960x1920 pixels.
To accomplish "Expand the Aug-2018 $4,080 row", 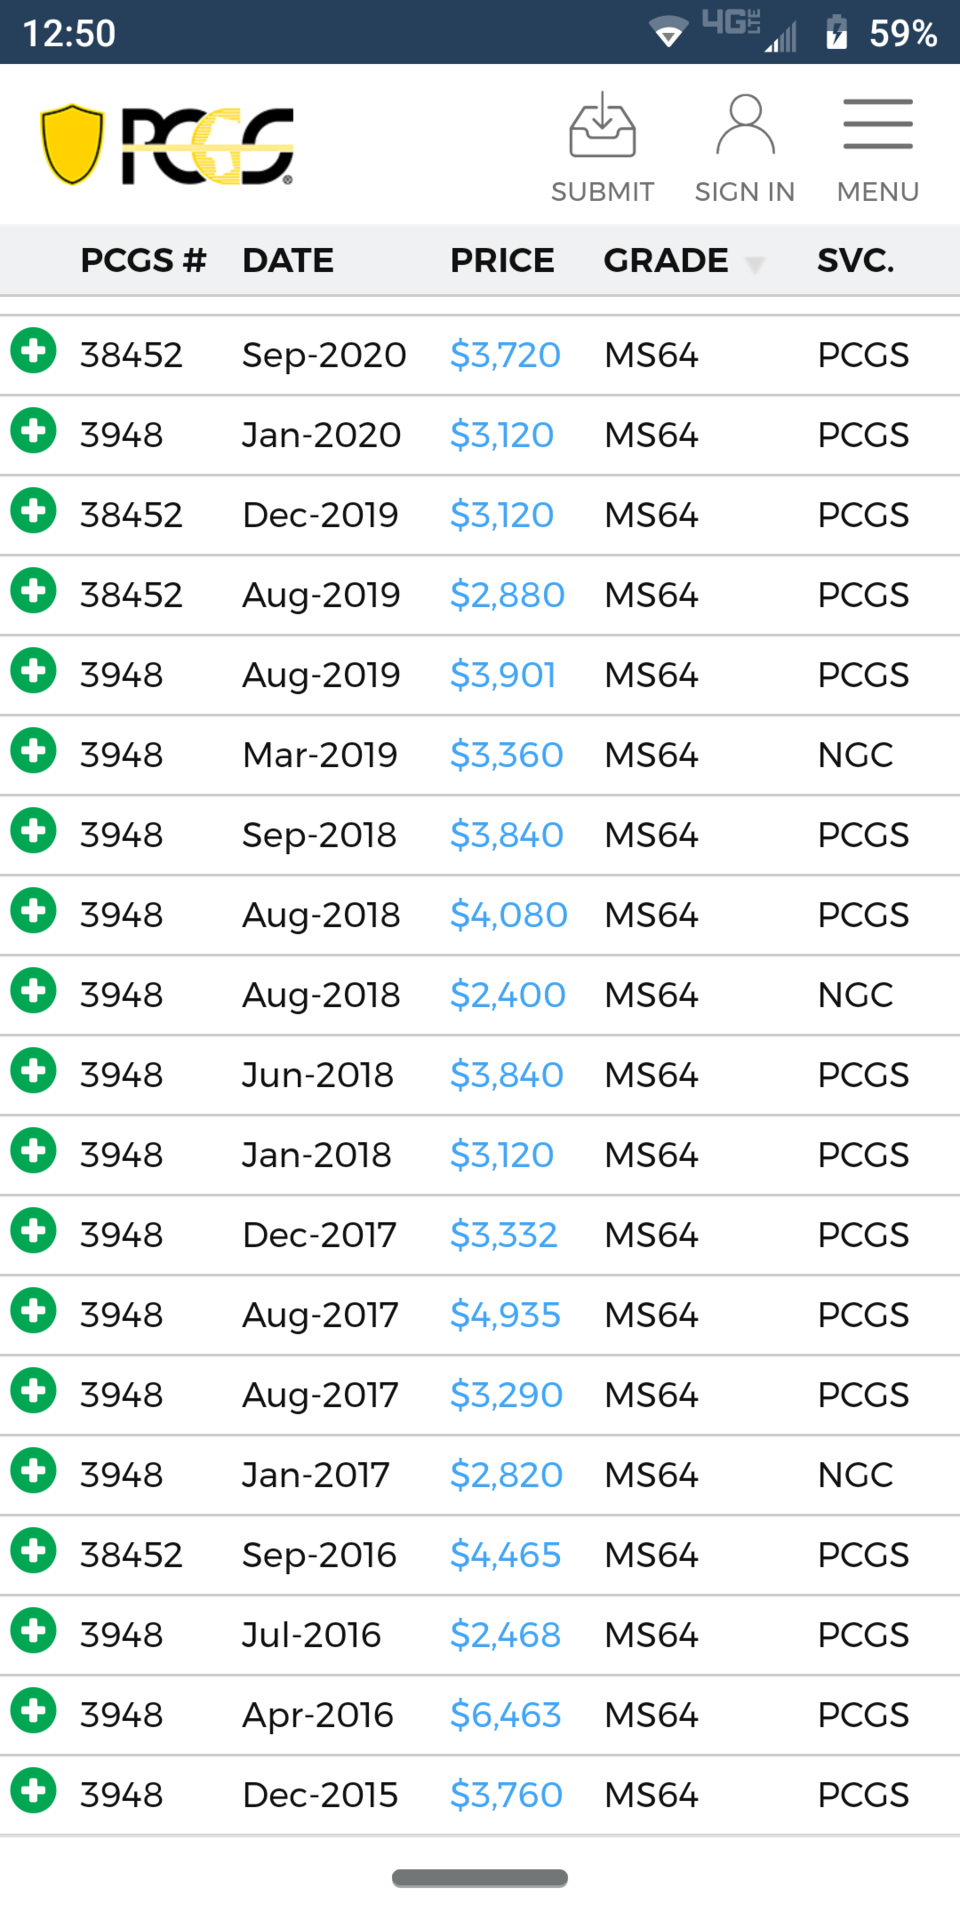I will coord(34,911).
